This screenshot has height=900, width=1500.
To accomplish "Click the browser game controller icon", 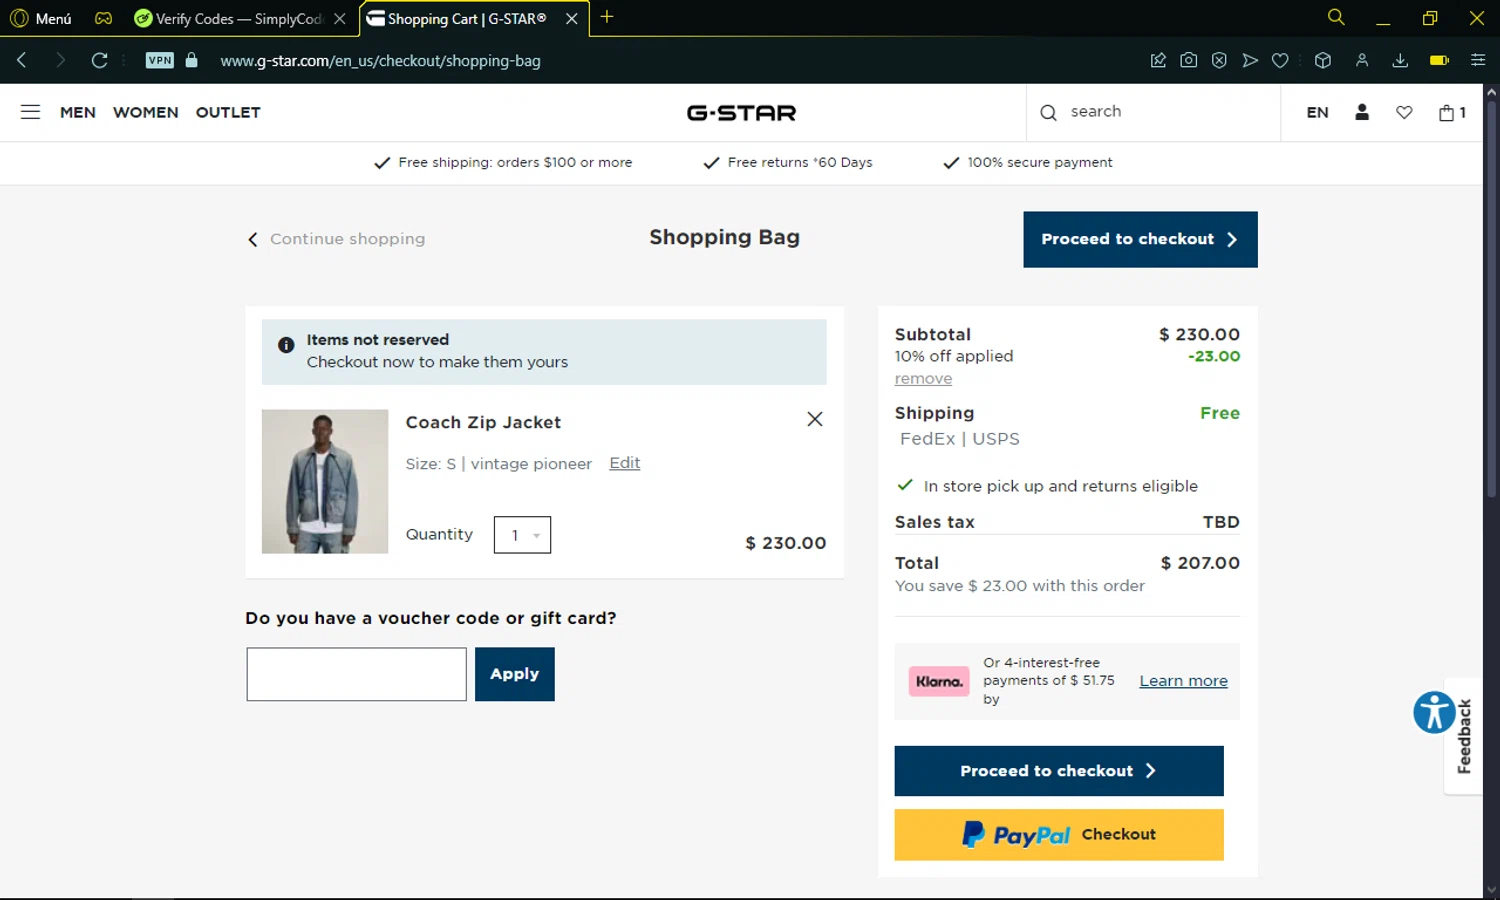I will [x=104, y=18].
